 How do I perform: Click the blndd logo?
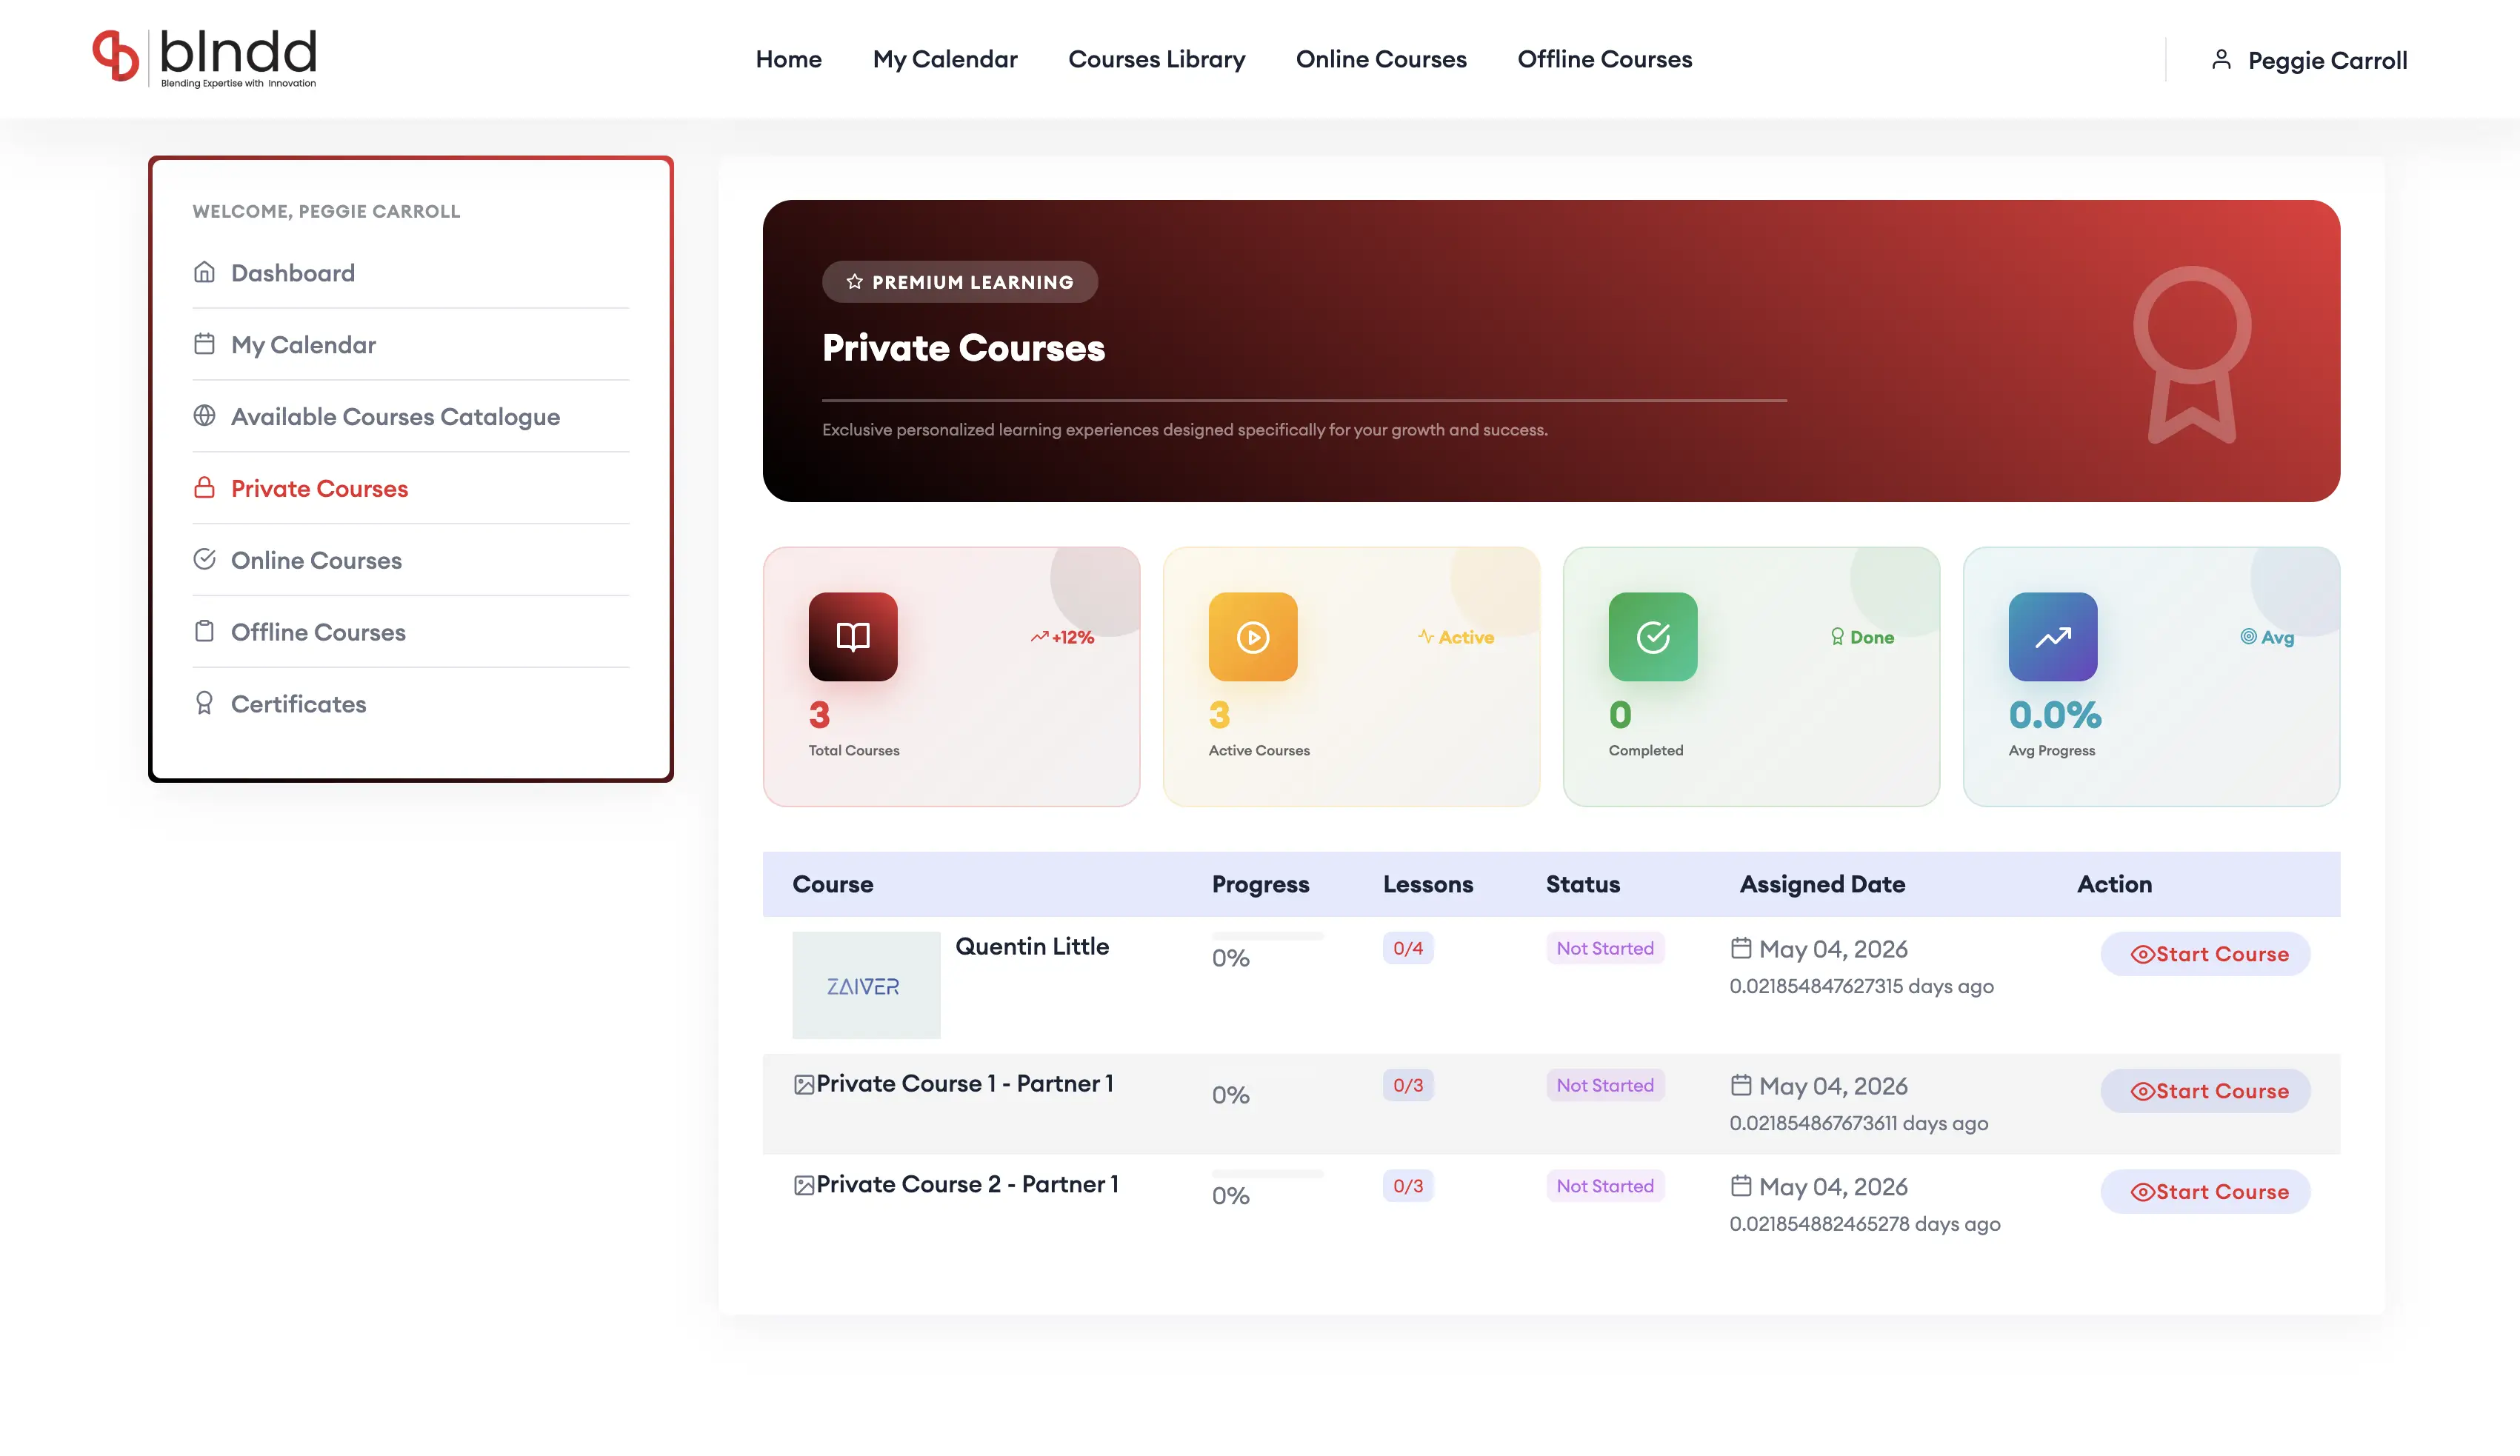click(205, 58)
